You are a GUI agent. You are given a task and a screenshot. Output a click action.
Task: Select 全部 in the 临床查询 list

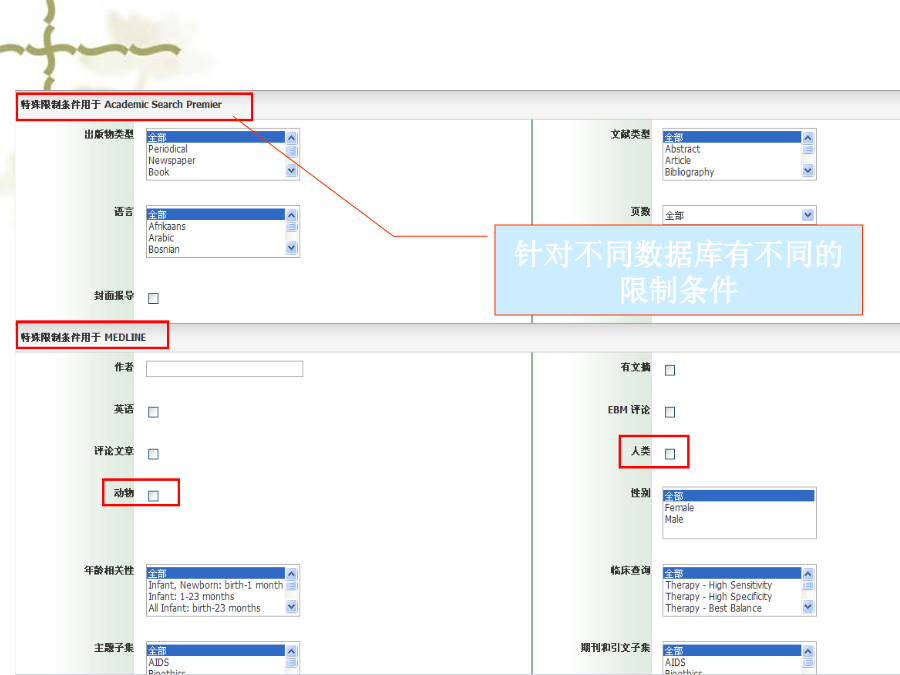tap(732, 573)
